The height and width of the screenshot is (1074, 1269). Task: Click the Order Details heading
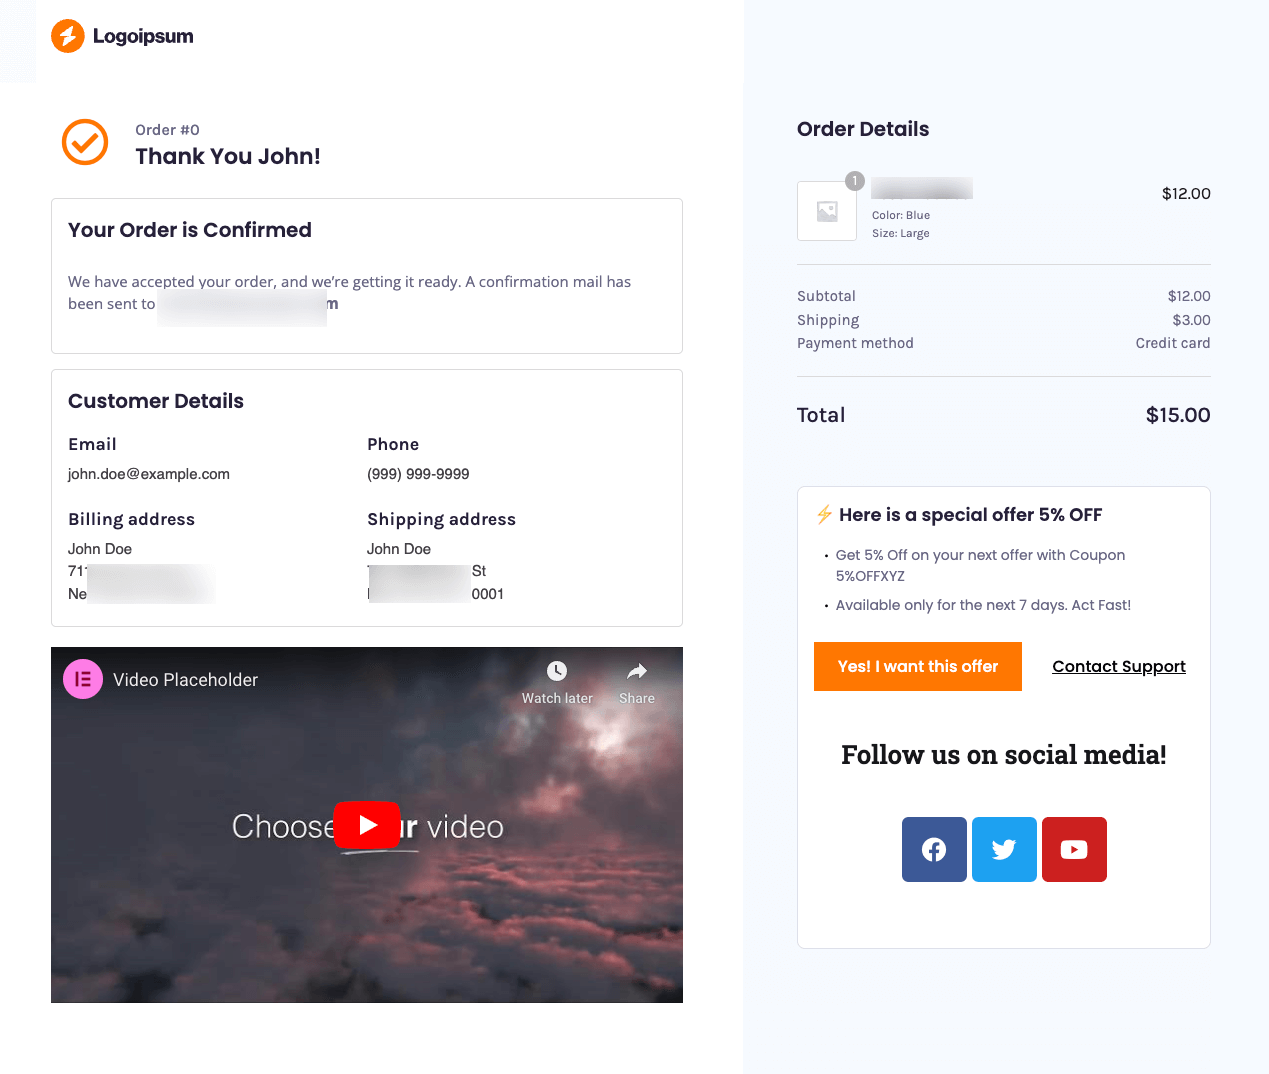(x=863, y=129)
